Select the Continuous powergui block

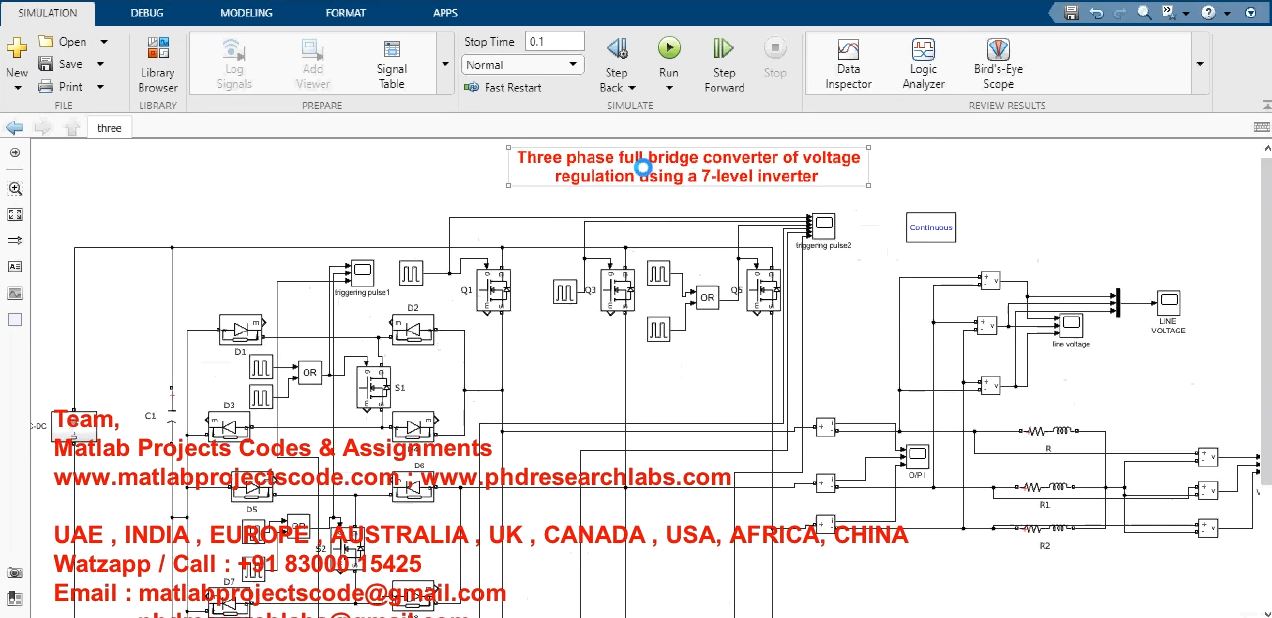(x=931, y=227)
